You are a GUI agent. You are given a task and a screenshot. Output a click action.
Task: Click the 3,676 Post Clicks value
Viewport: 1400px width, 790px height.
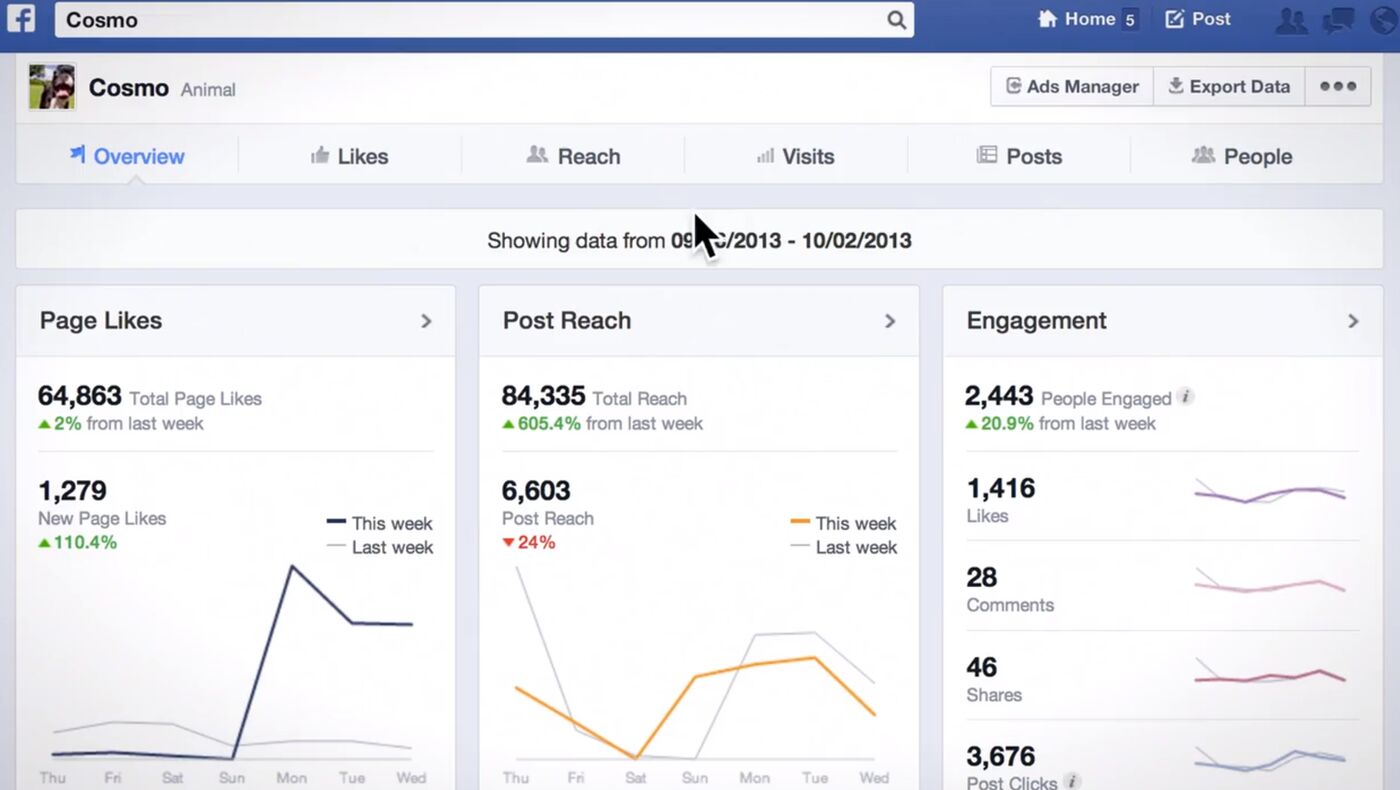[1001, 756]
